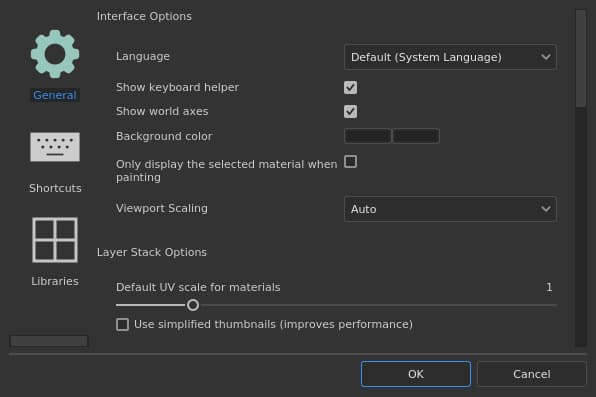Screen dimensions: 596x397
Task: Open the Viewport Scaling Auto dropdown
Action: pos(450,209)
